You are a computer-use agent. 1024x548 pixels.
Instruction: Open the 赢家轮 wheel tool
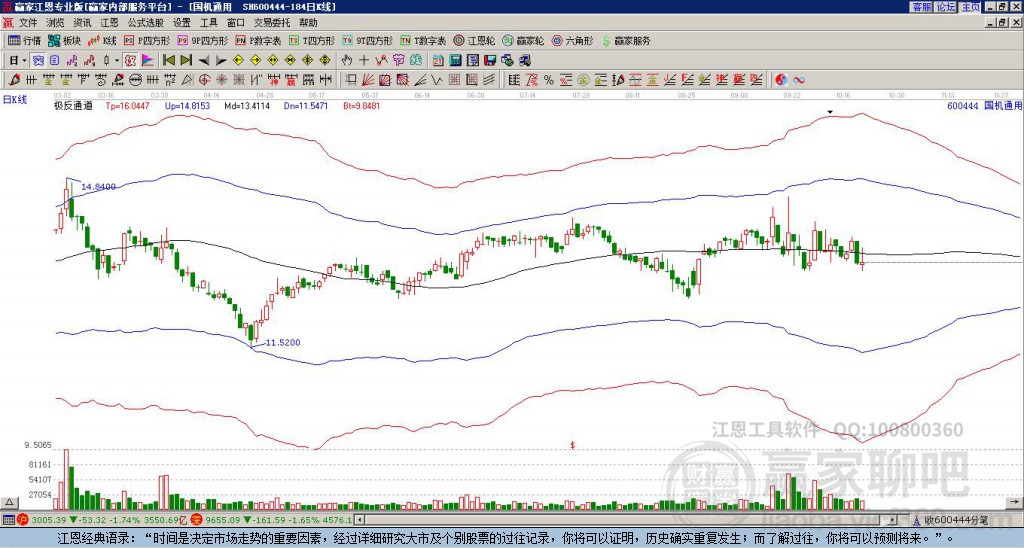tap(523, 40)
